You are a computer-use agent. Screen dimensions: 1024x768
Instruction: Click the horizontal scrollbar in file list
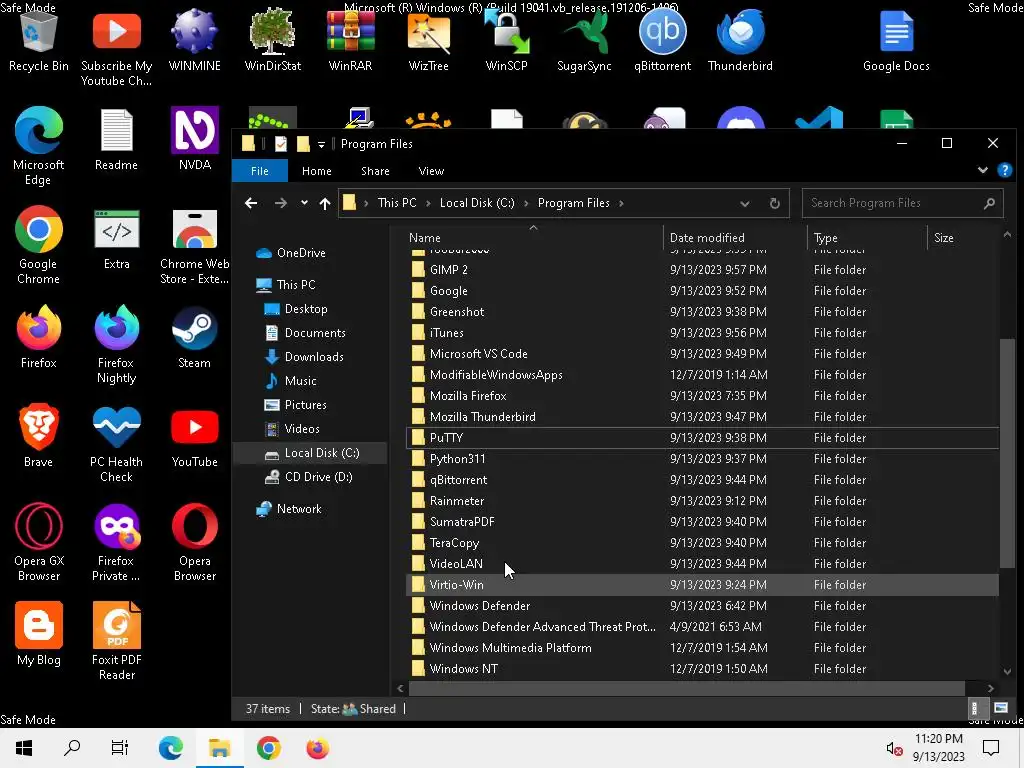[686, 688]
